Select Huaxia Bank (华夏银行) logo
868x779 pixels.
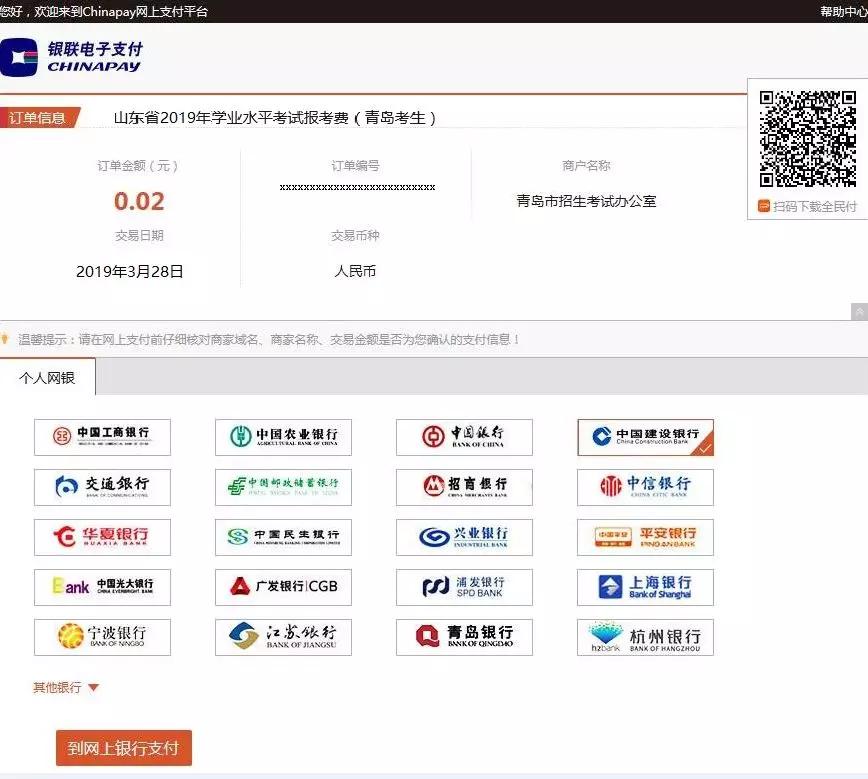click(102, 537)
